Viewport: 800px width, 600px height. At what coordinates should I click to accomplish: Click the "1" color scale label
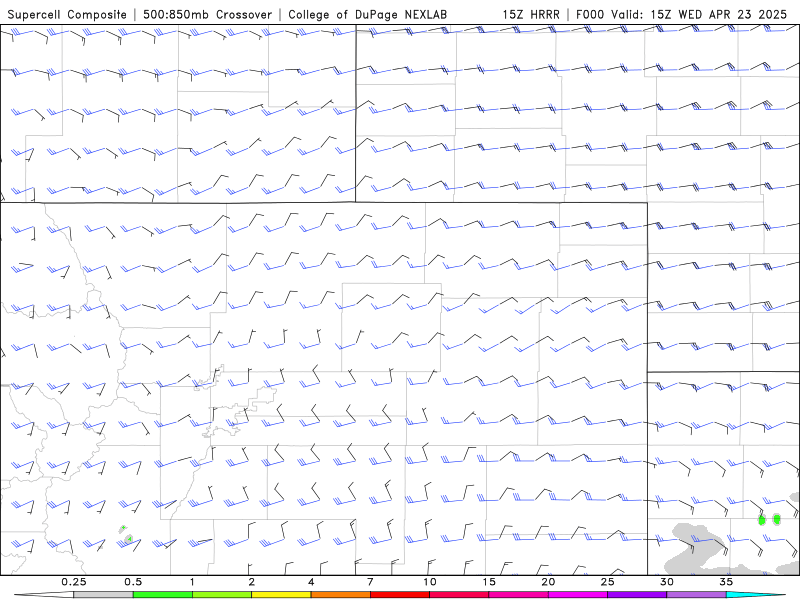coord(192,582)
